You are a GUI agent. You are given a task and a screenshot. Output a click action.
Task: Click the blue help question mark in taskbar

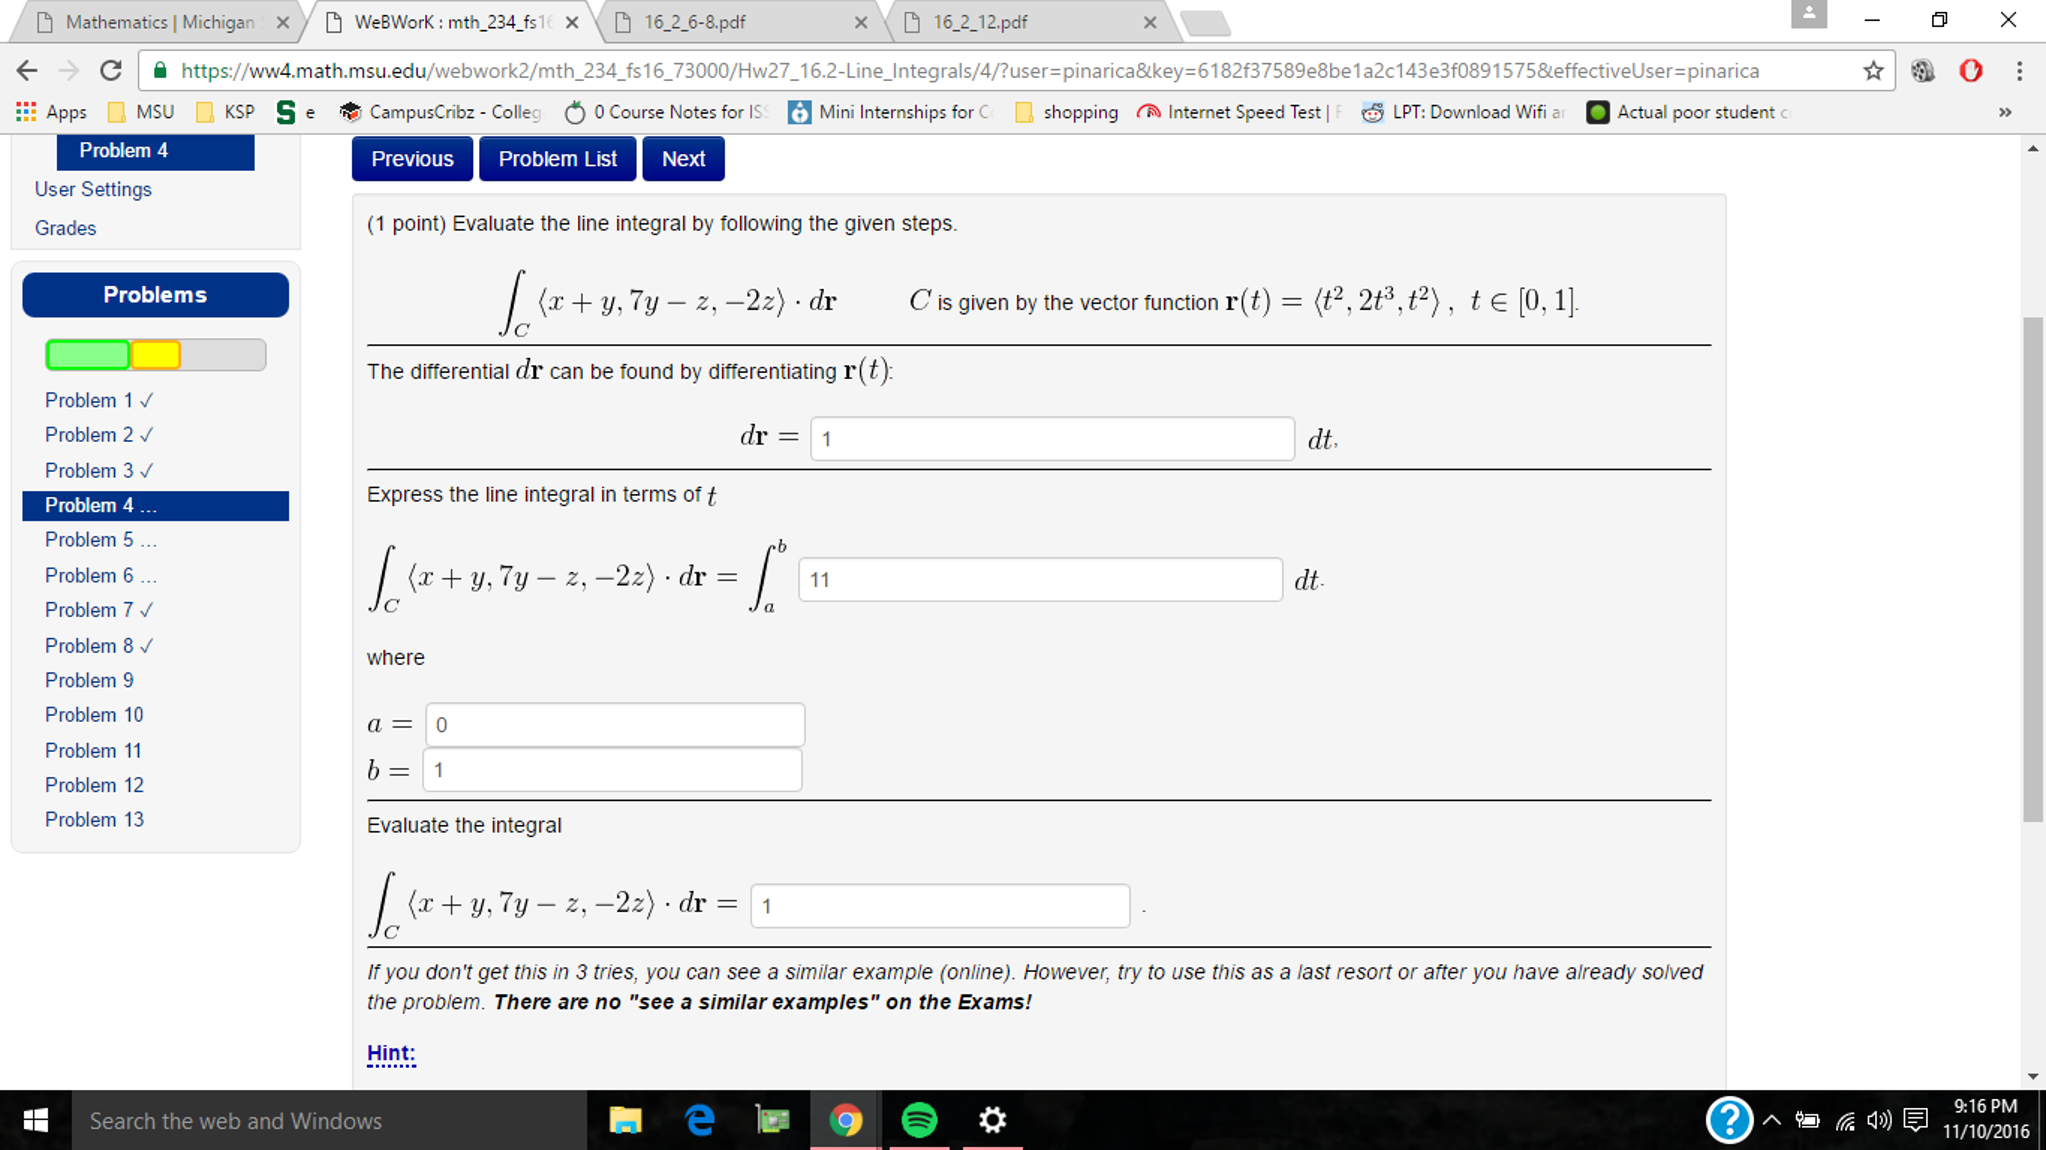coord(1729,1120)
